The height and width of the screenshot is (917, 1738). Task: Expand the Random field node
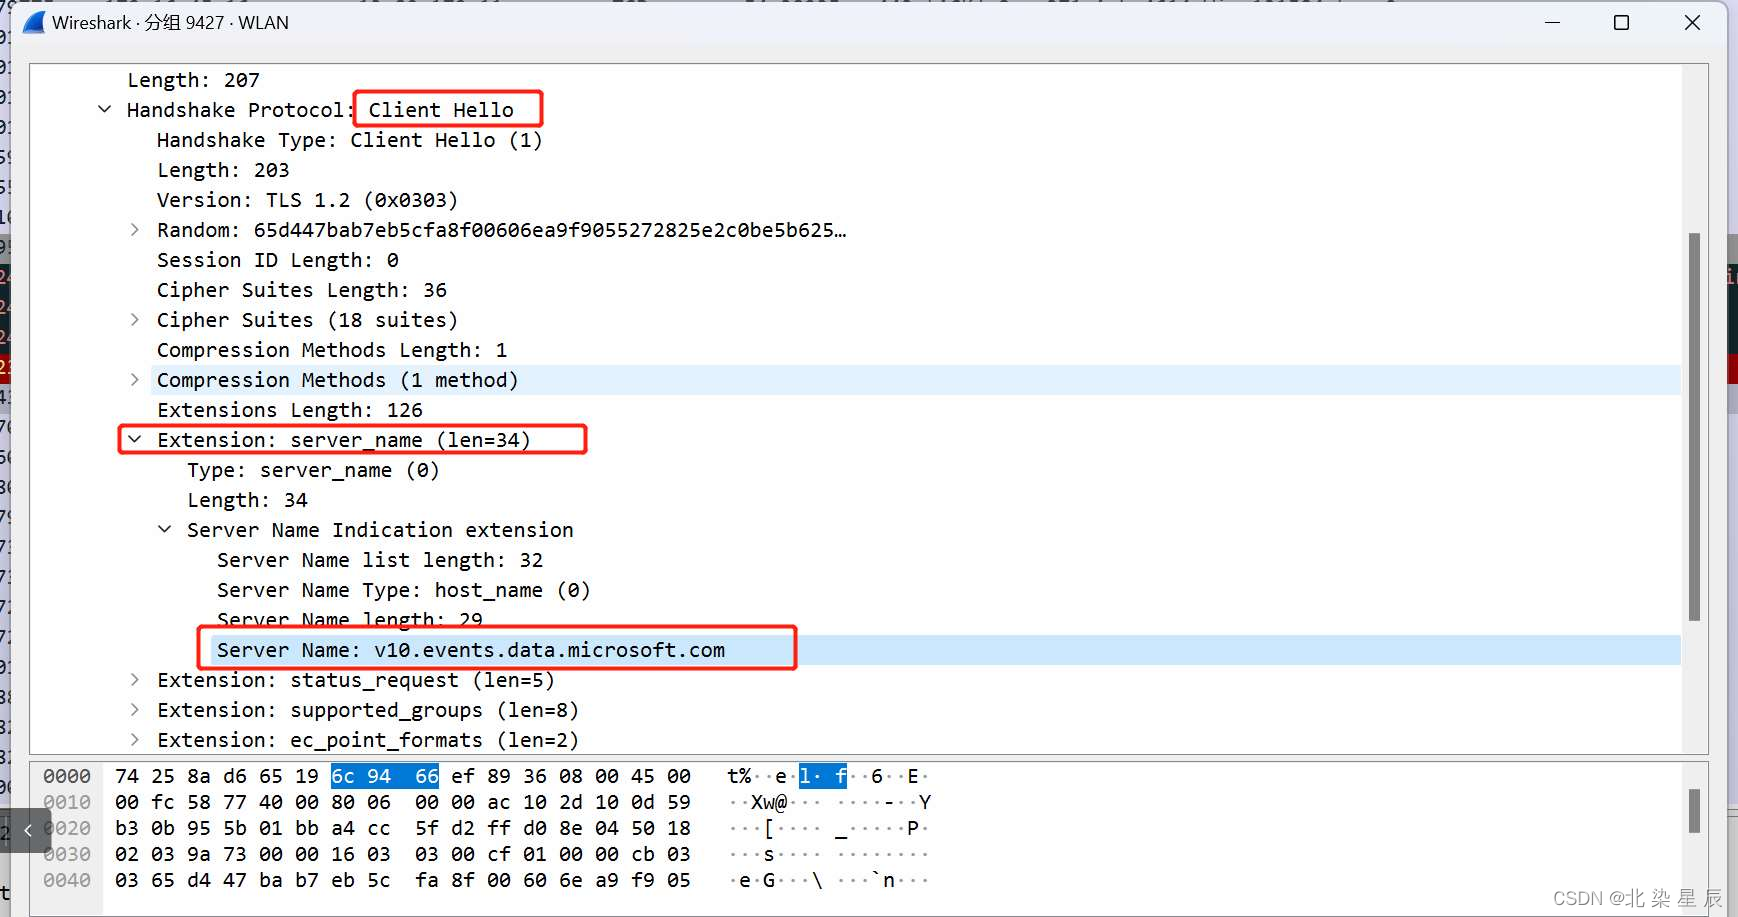[135, 230]
